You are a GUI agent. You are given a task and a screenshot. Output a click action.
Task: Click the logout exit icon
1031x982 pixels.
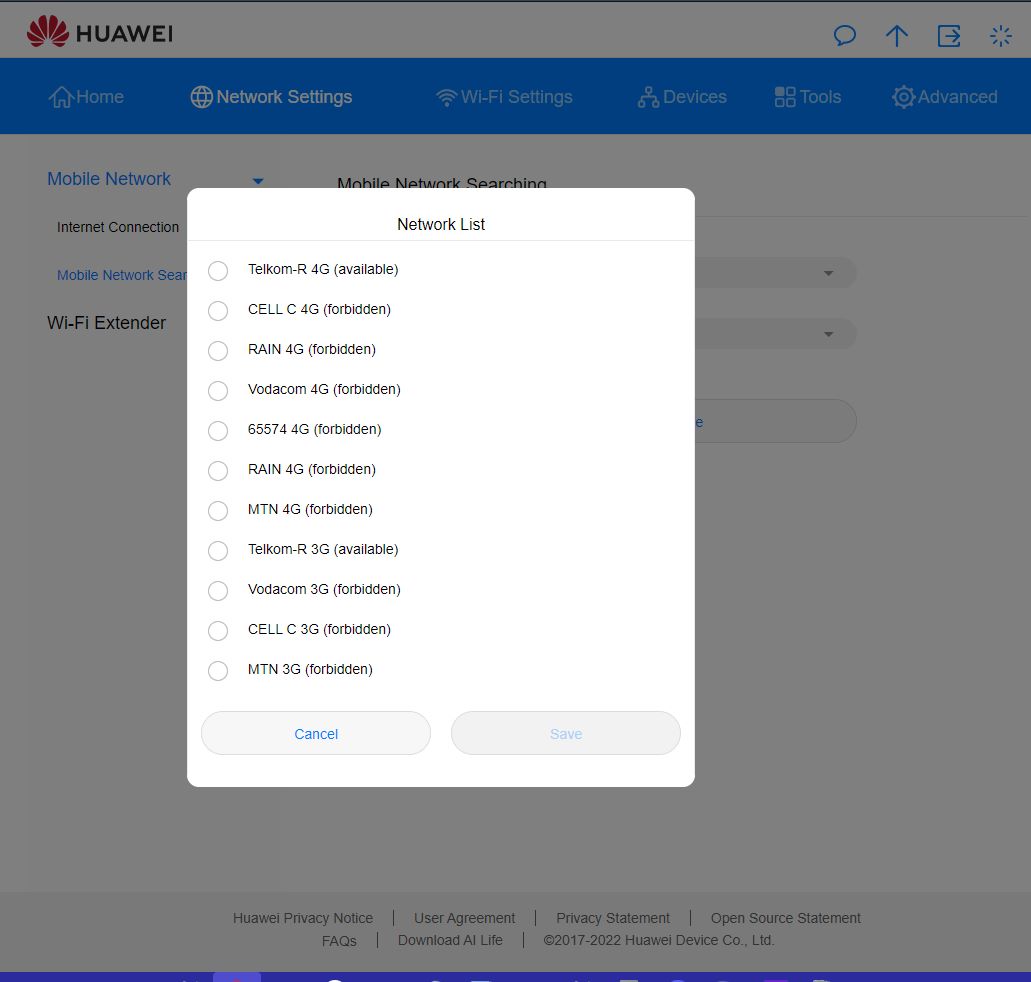(x=949, y=36)
